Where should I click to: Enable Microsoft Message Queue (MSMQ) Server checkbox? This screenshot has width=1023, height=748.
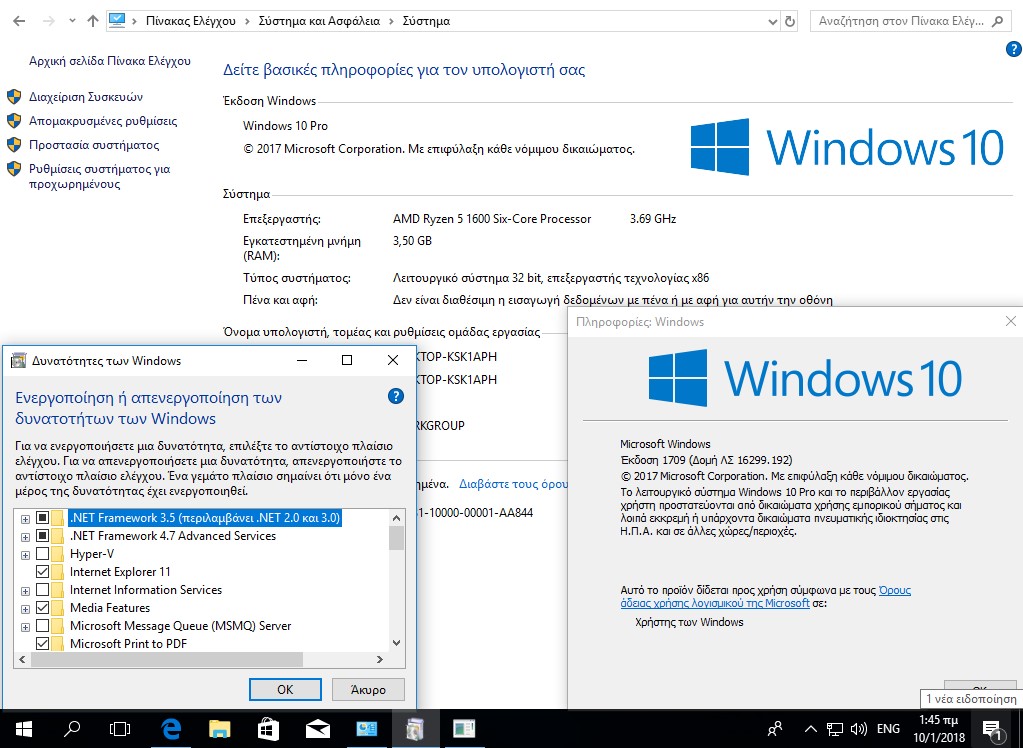coord(42,625)
